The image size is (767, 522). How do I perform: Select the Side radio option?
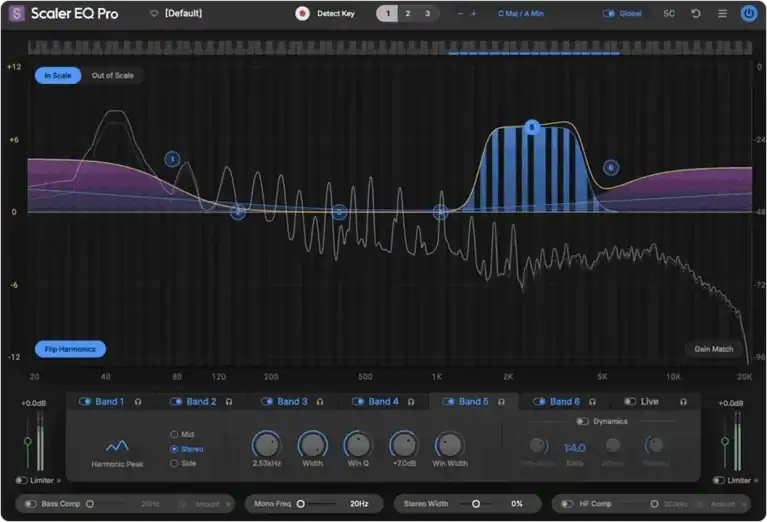[174, 463]
